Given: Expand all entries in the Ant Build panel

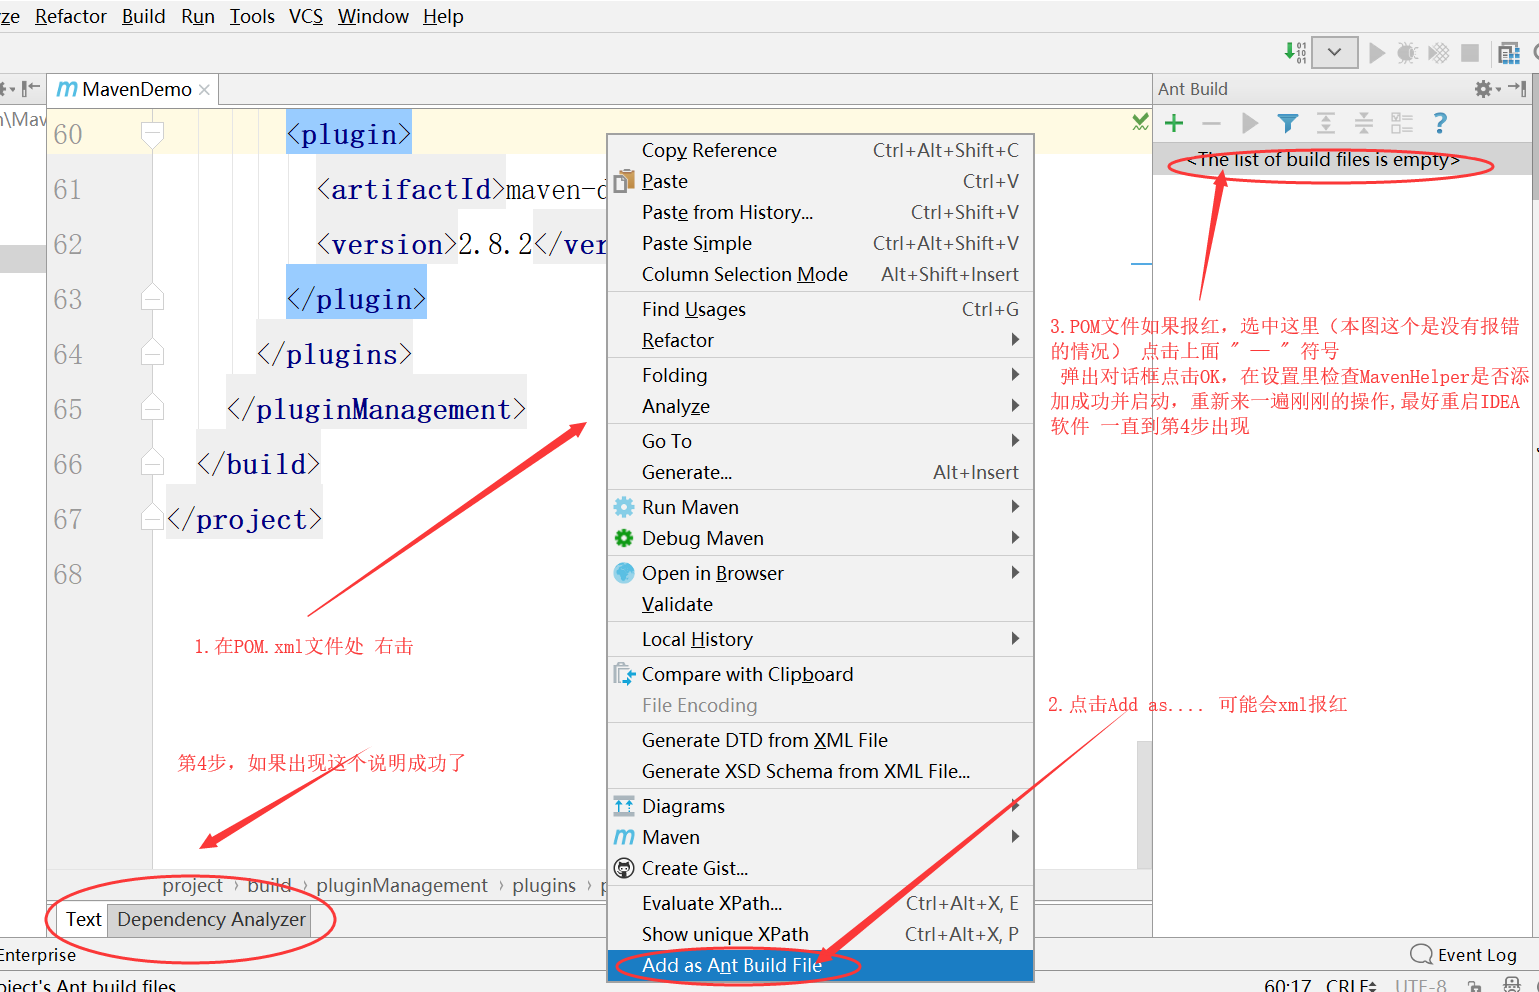Looking at the screenshot, I should (1324, 123).
